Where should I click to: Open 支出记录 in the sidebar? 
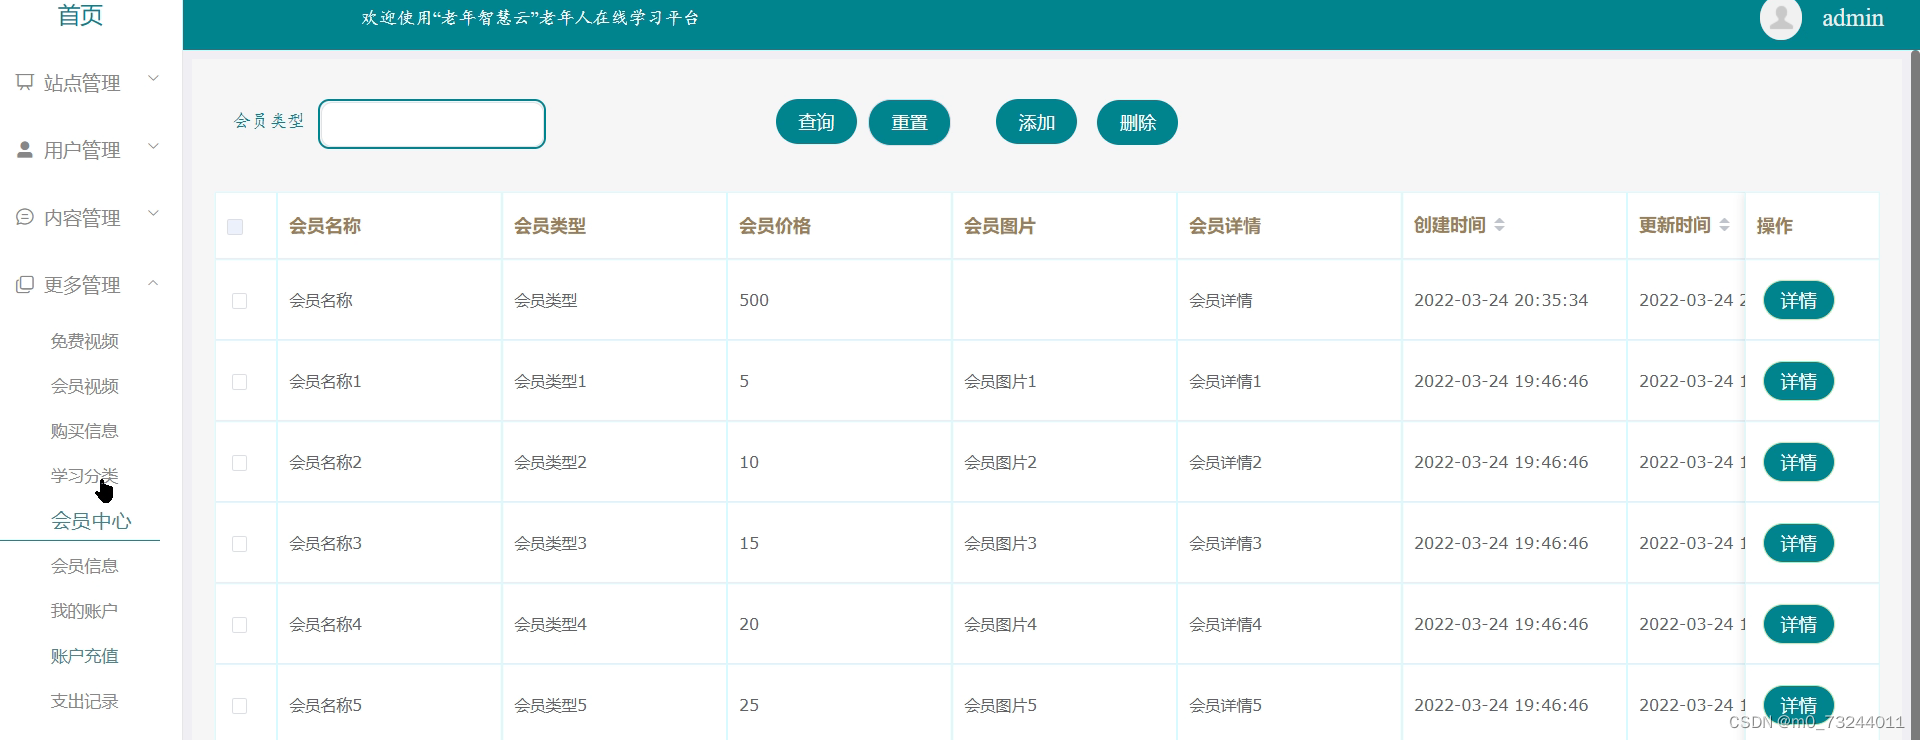pos(85,701)
